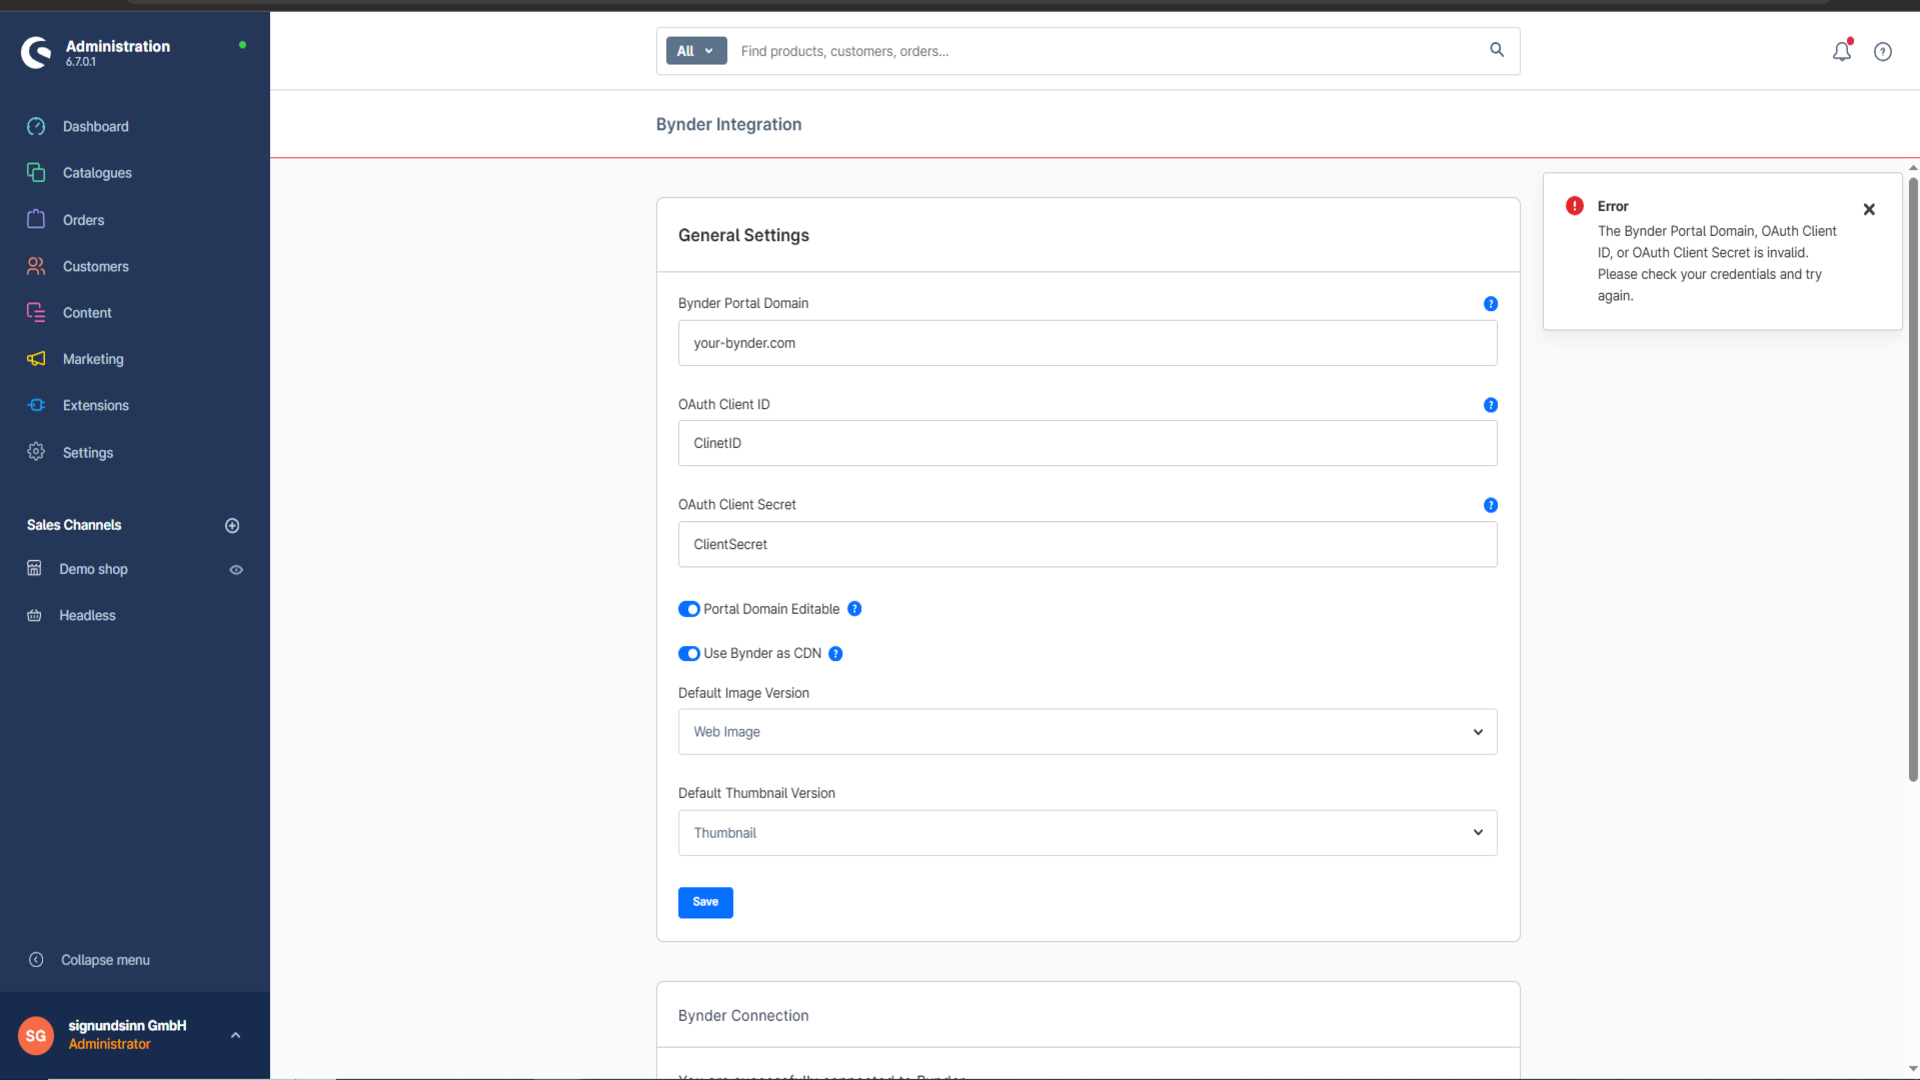The image size is (1920, 1080).
Task: Click the red error alert icon
Action: click(1575, 206)
